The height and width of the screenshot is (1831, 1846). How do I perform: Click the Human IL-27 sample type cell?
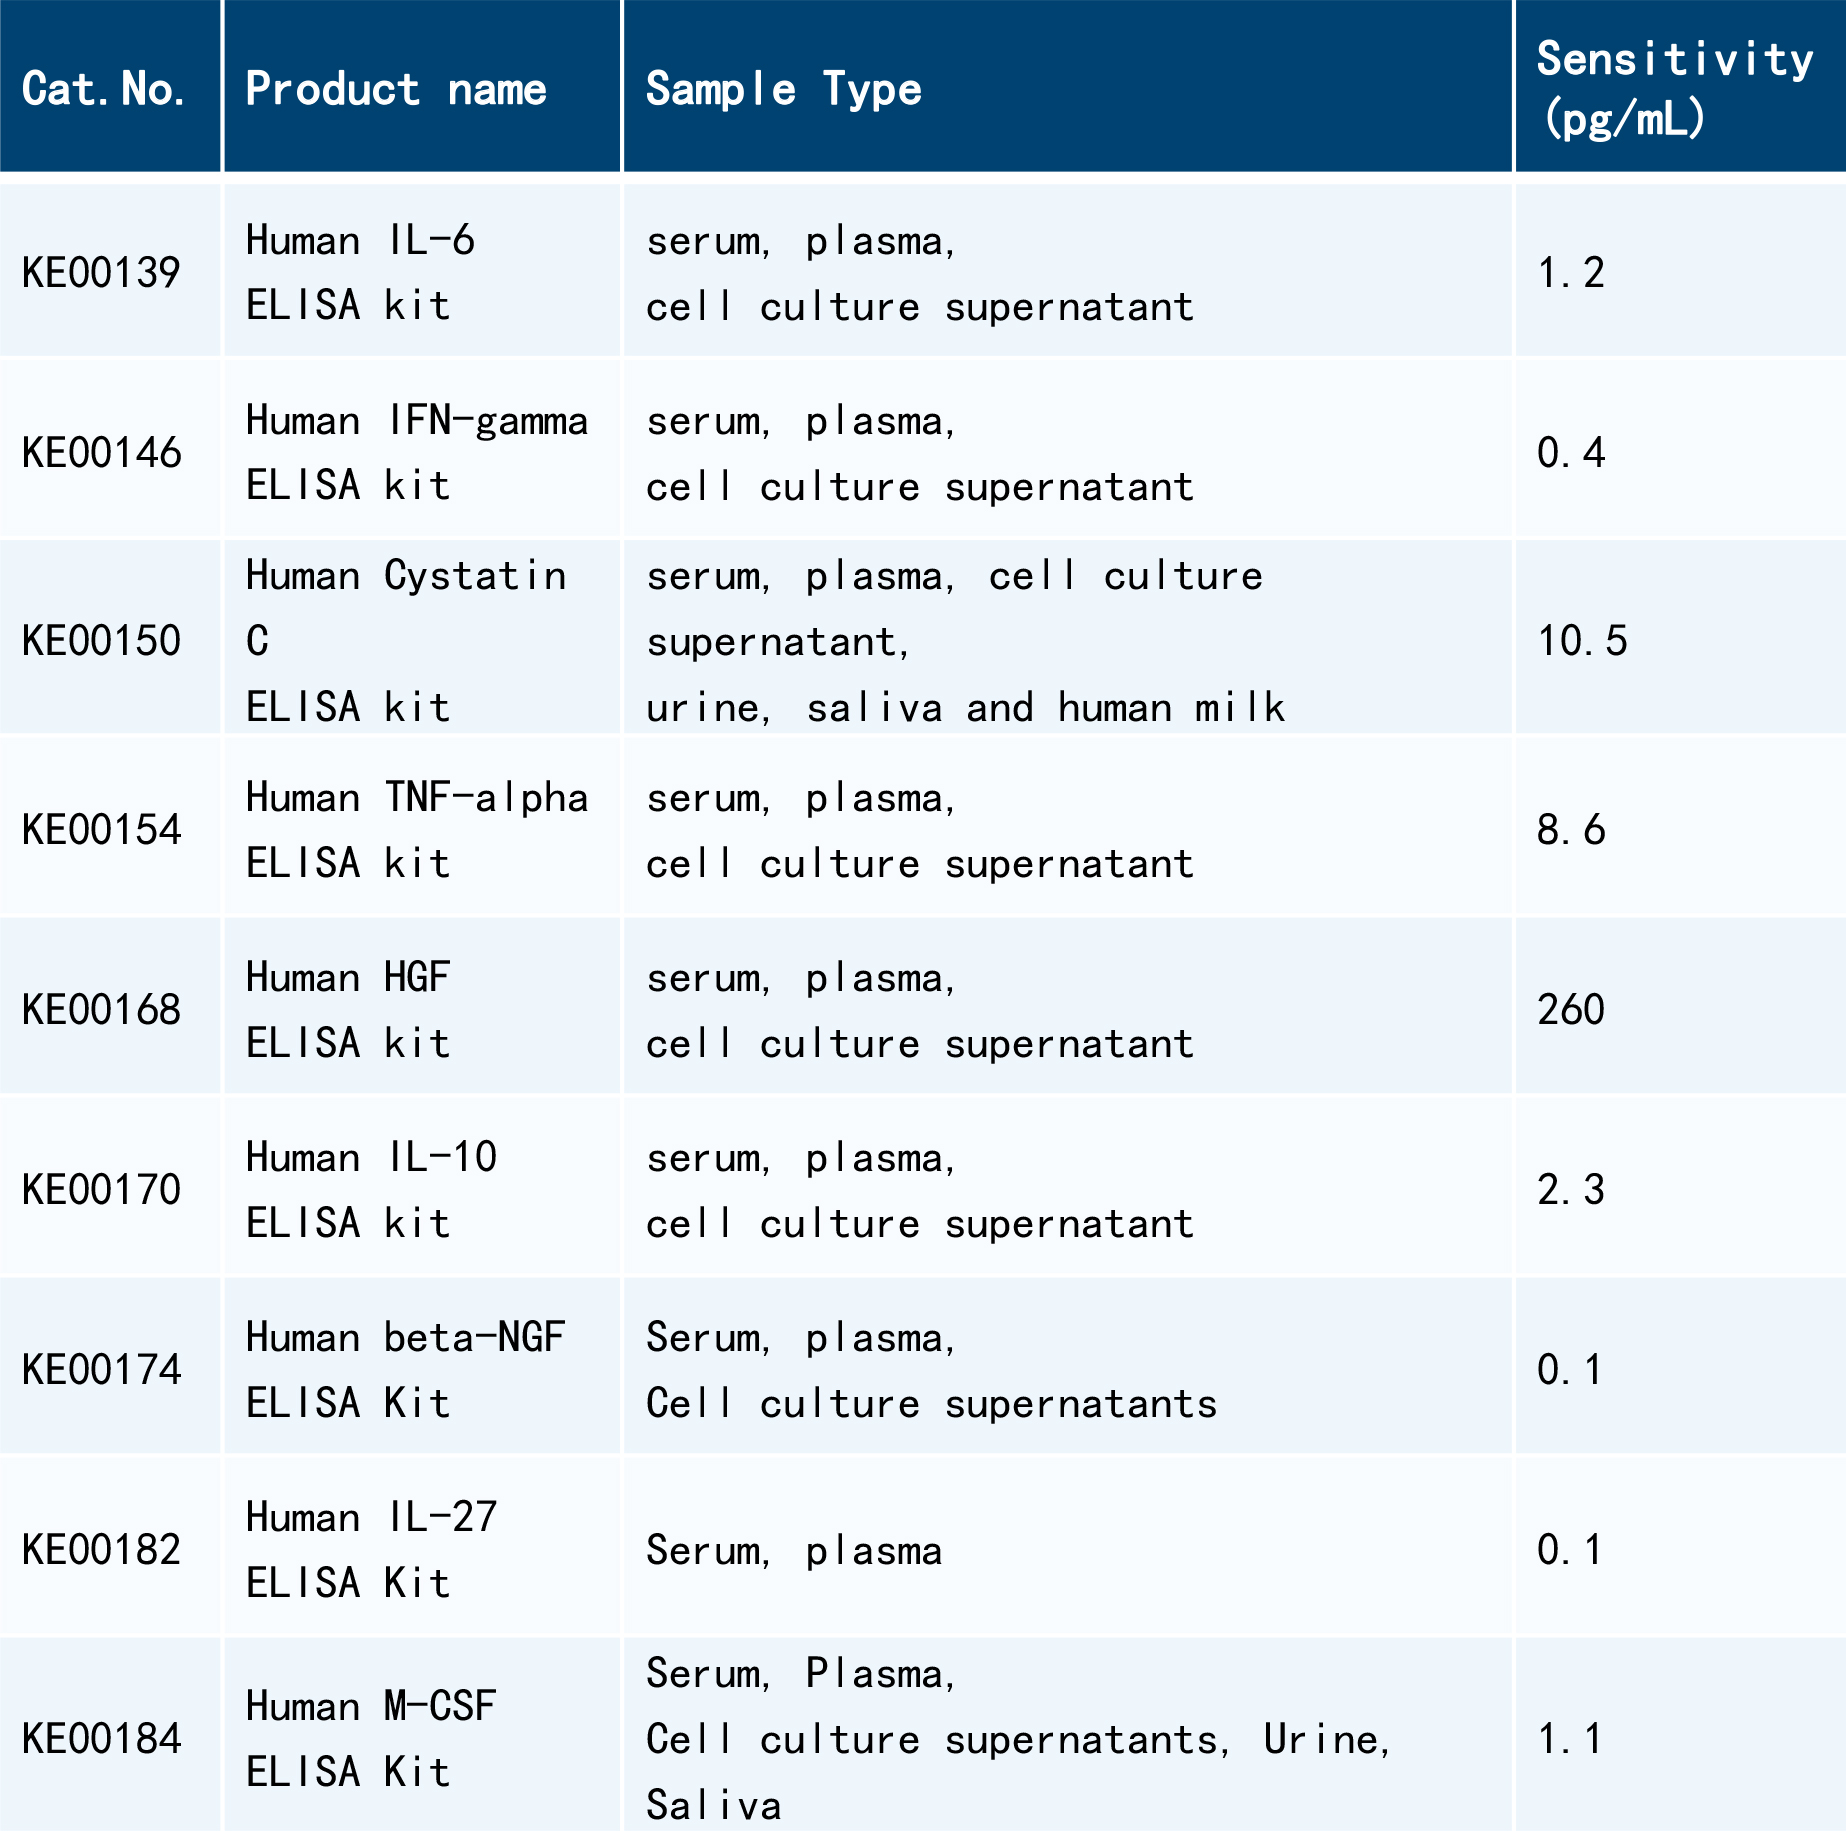[x=794, y=1551]
